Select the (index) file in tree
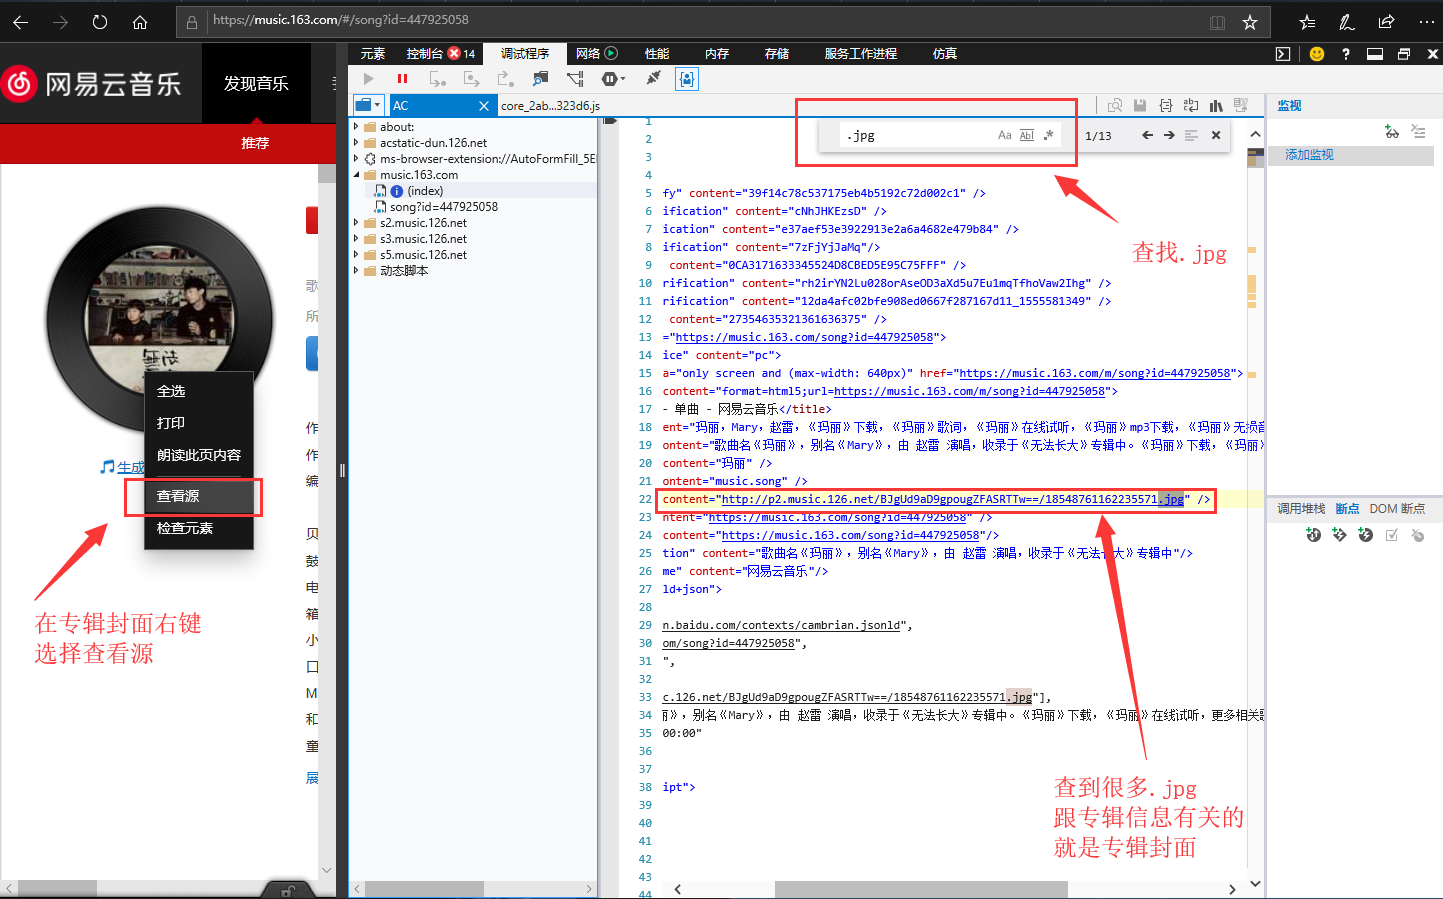 click(424, 191)
